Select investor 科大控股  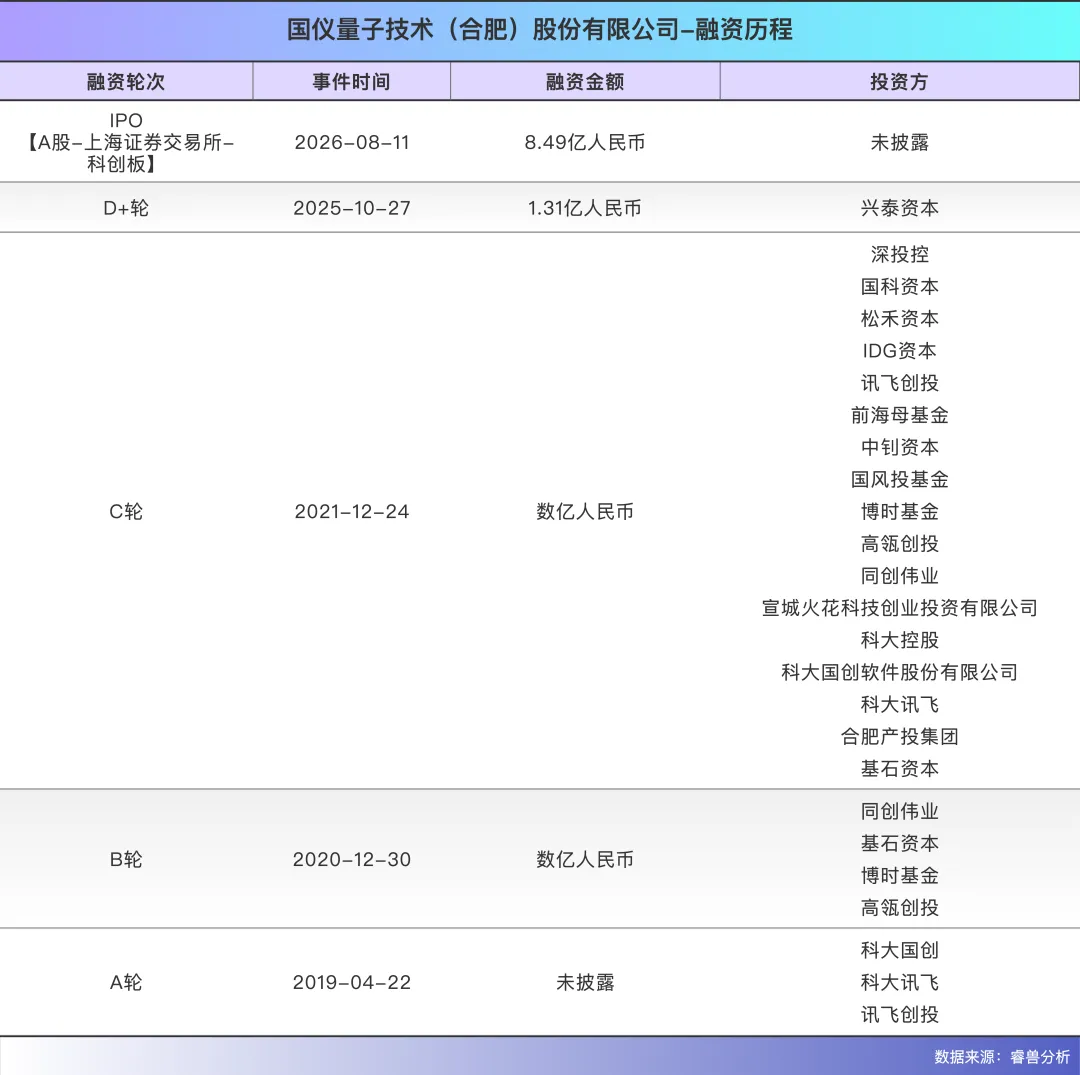(900, 640)
